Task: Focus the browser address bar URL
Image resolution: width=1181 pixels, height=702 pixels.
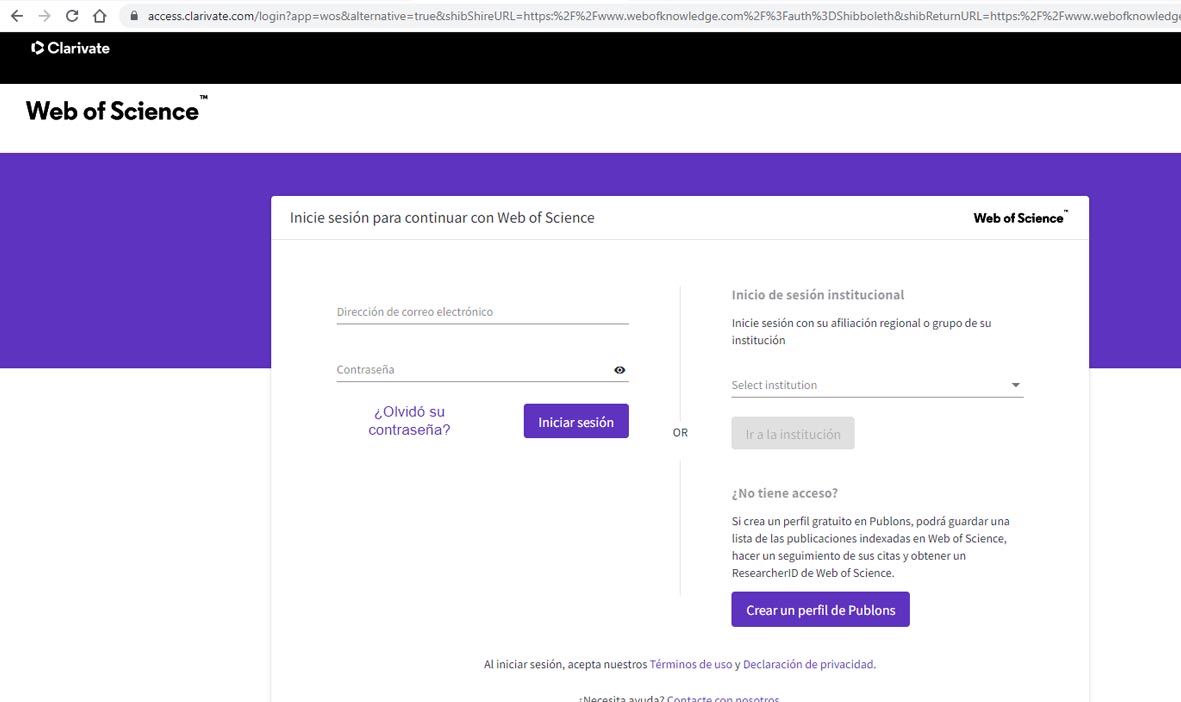Action: point(663,16)
